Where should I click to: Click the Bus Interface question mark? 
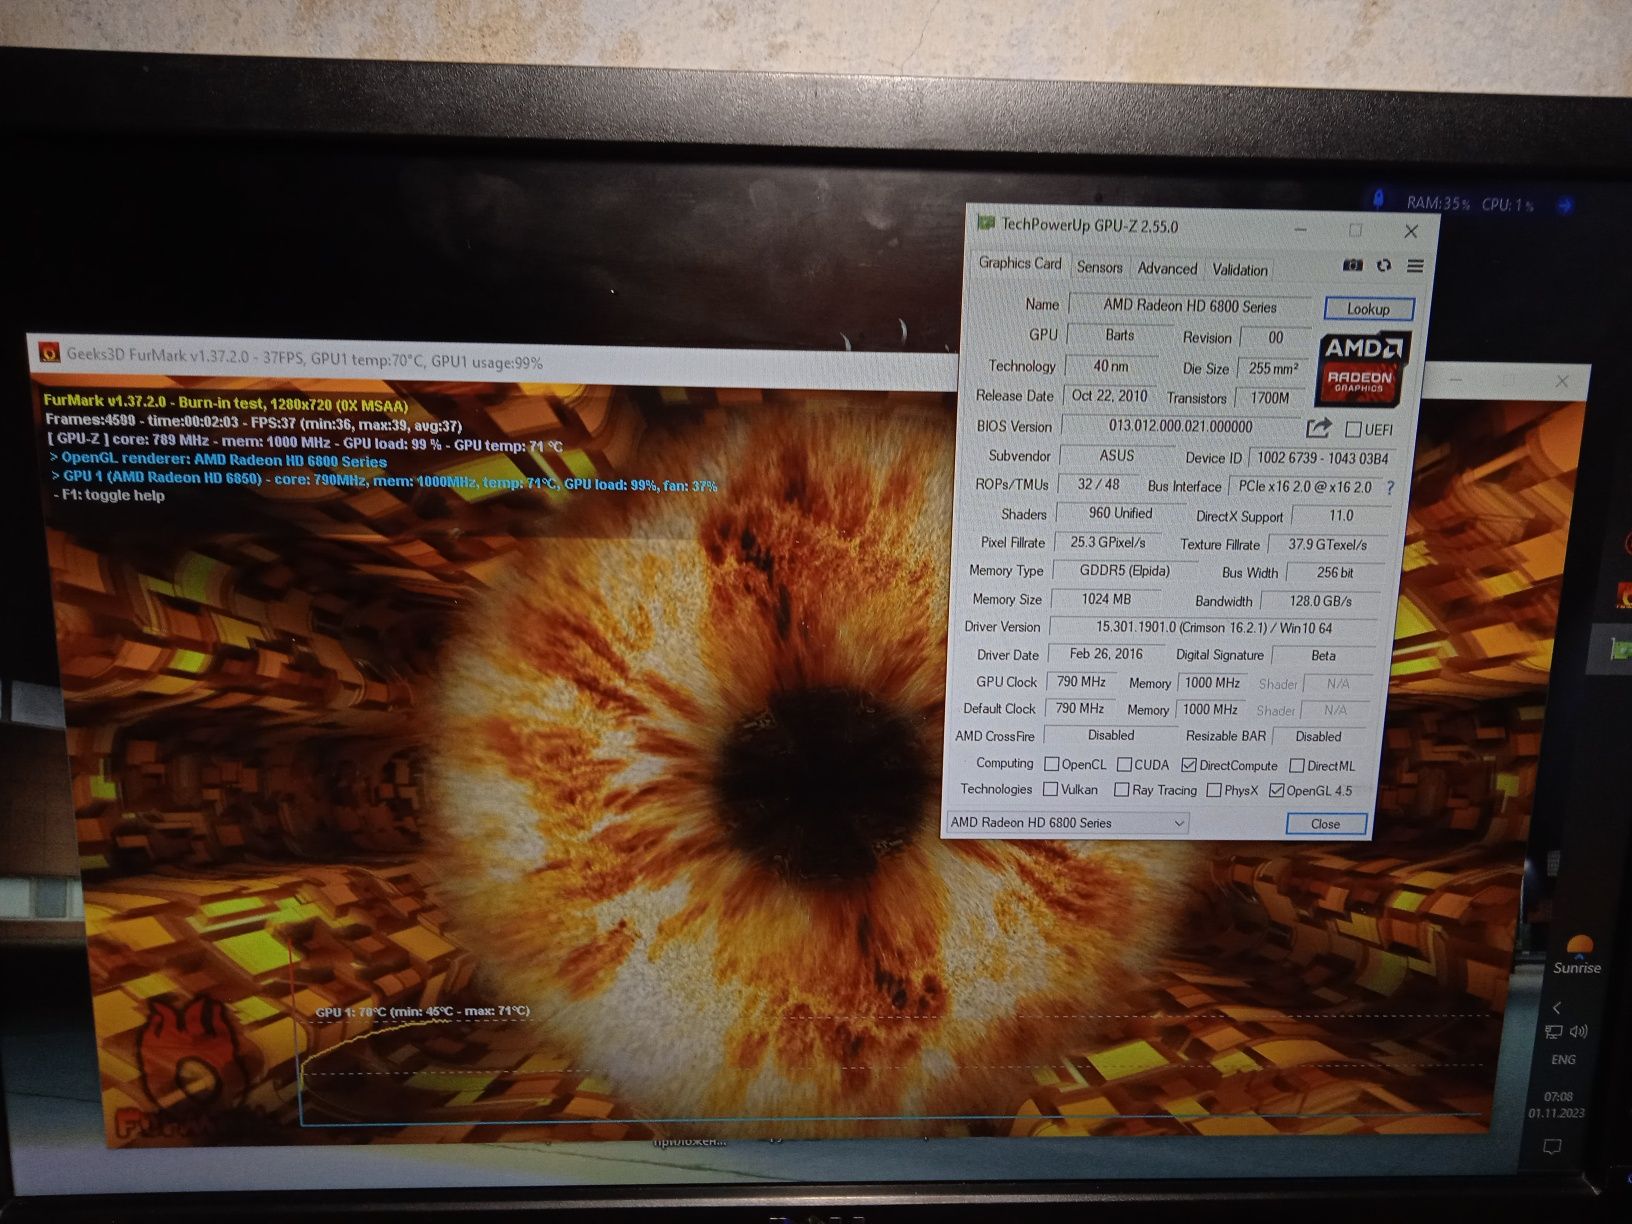pyautogui.click(x=1390, y=487)
